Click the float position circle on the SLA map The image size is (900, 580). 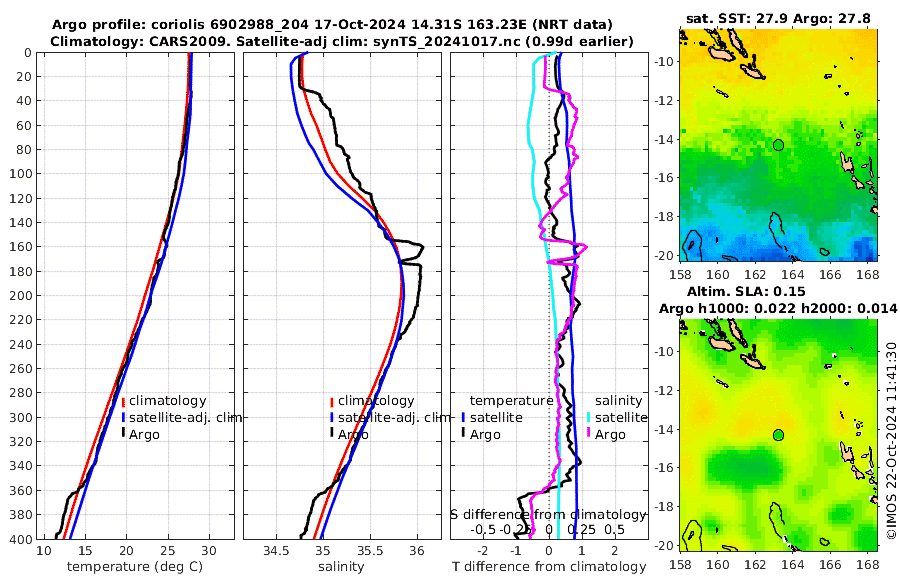click(778, 435)
